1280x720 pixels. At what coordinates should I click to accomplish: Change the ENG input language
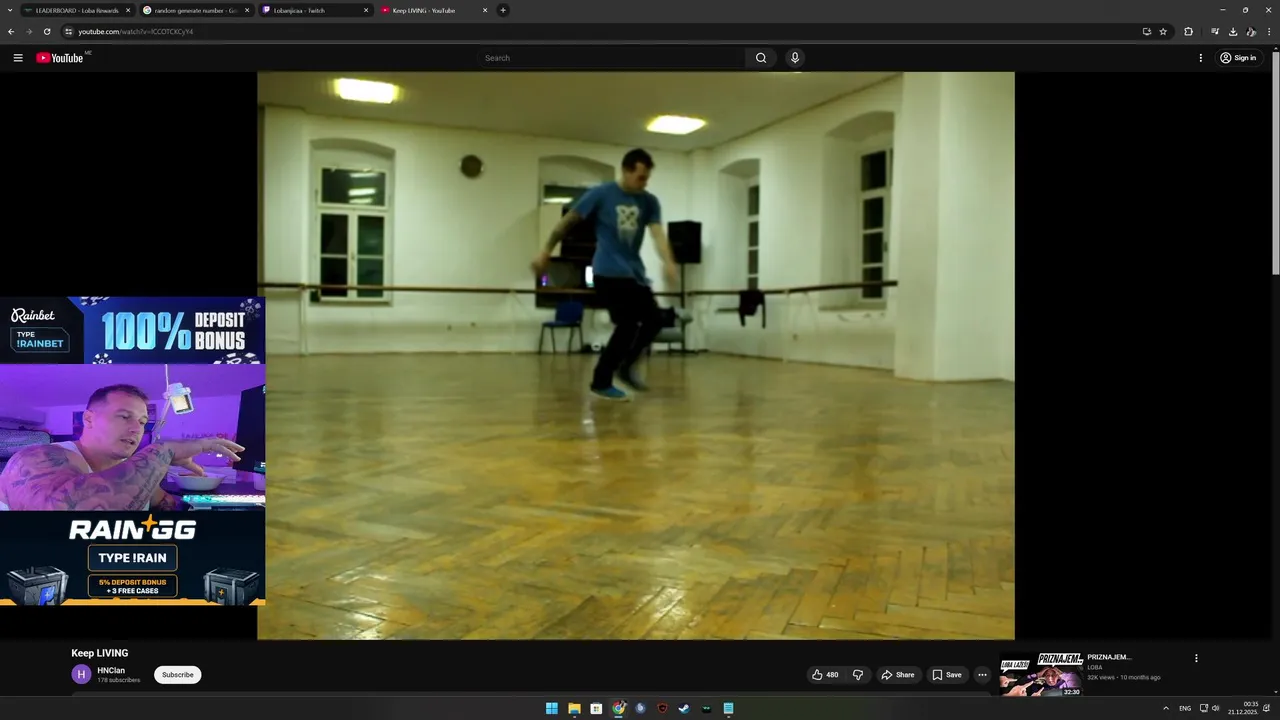(1185, 708)
